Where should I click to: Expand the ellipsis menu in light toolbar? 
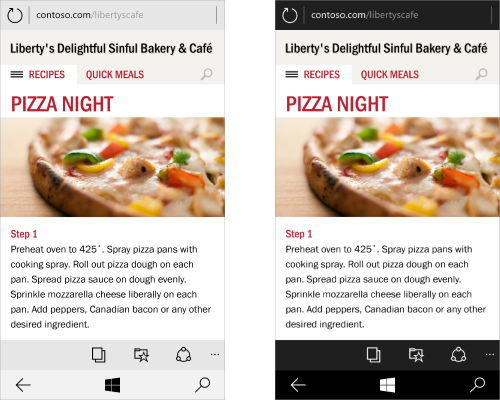click(x=215, y=354)
